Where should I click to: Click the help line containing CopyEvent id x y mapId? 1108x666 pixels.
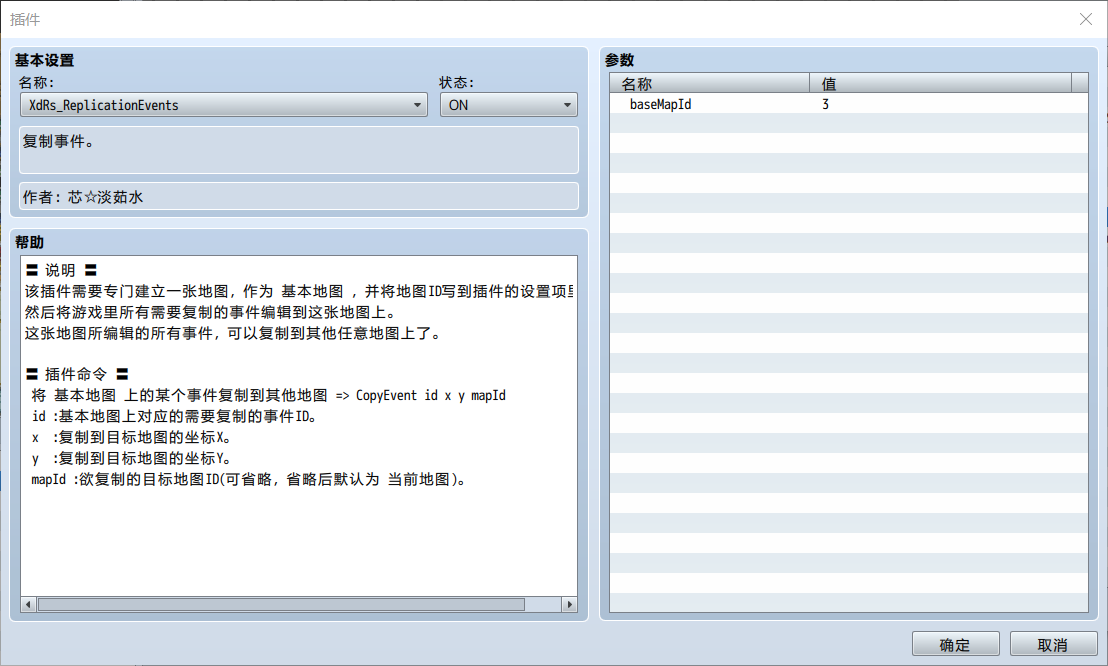tap(269, 395)
